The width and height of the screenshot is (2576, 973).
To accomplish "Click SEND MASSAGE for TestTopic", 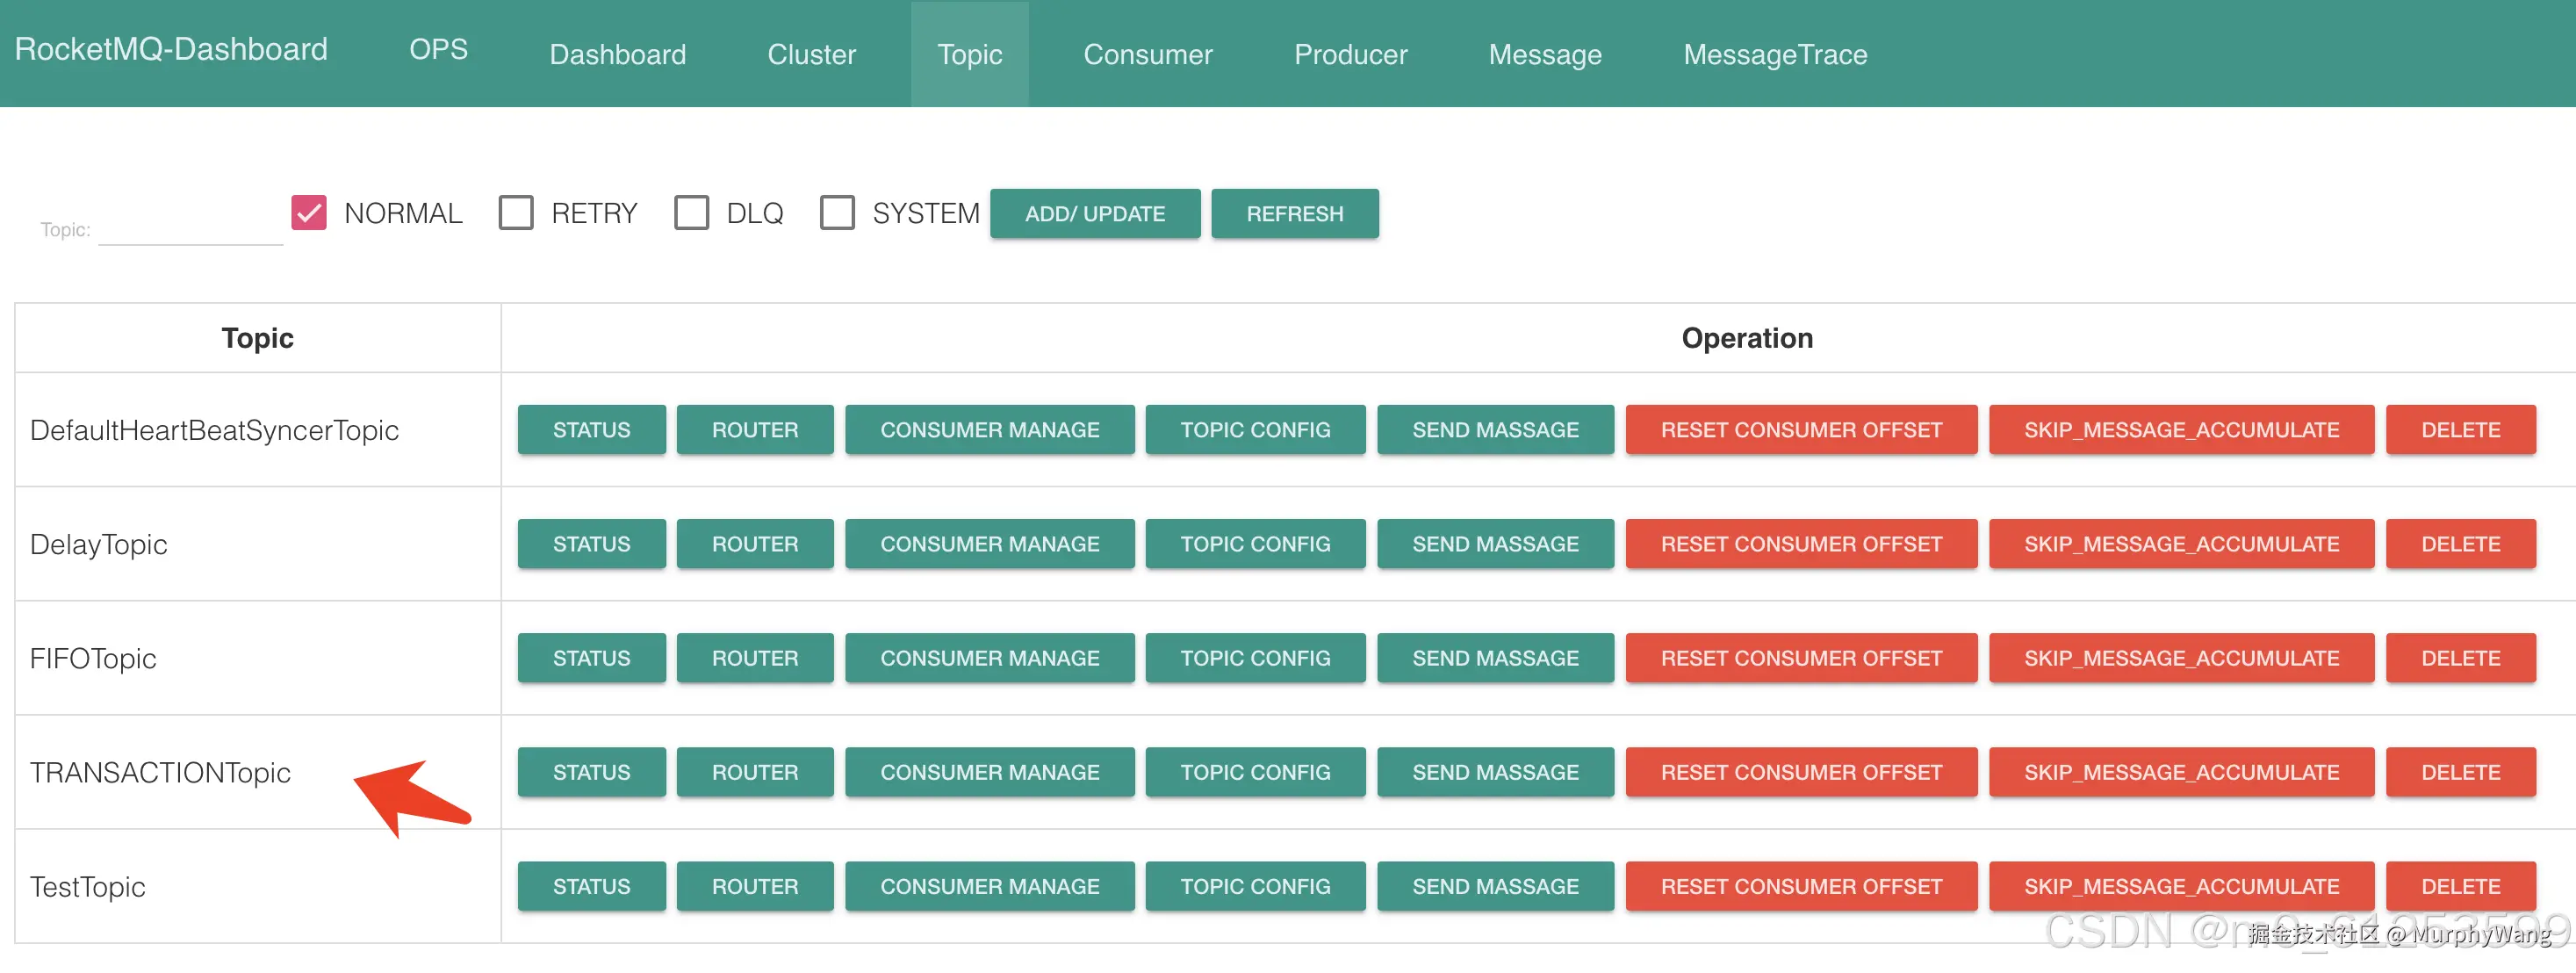I will point(1494,886).
